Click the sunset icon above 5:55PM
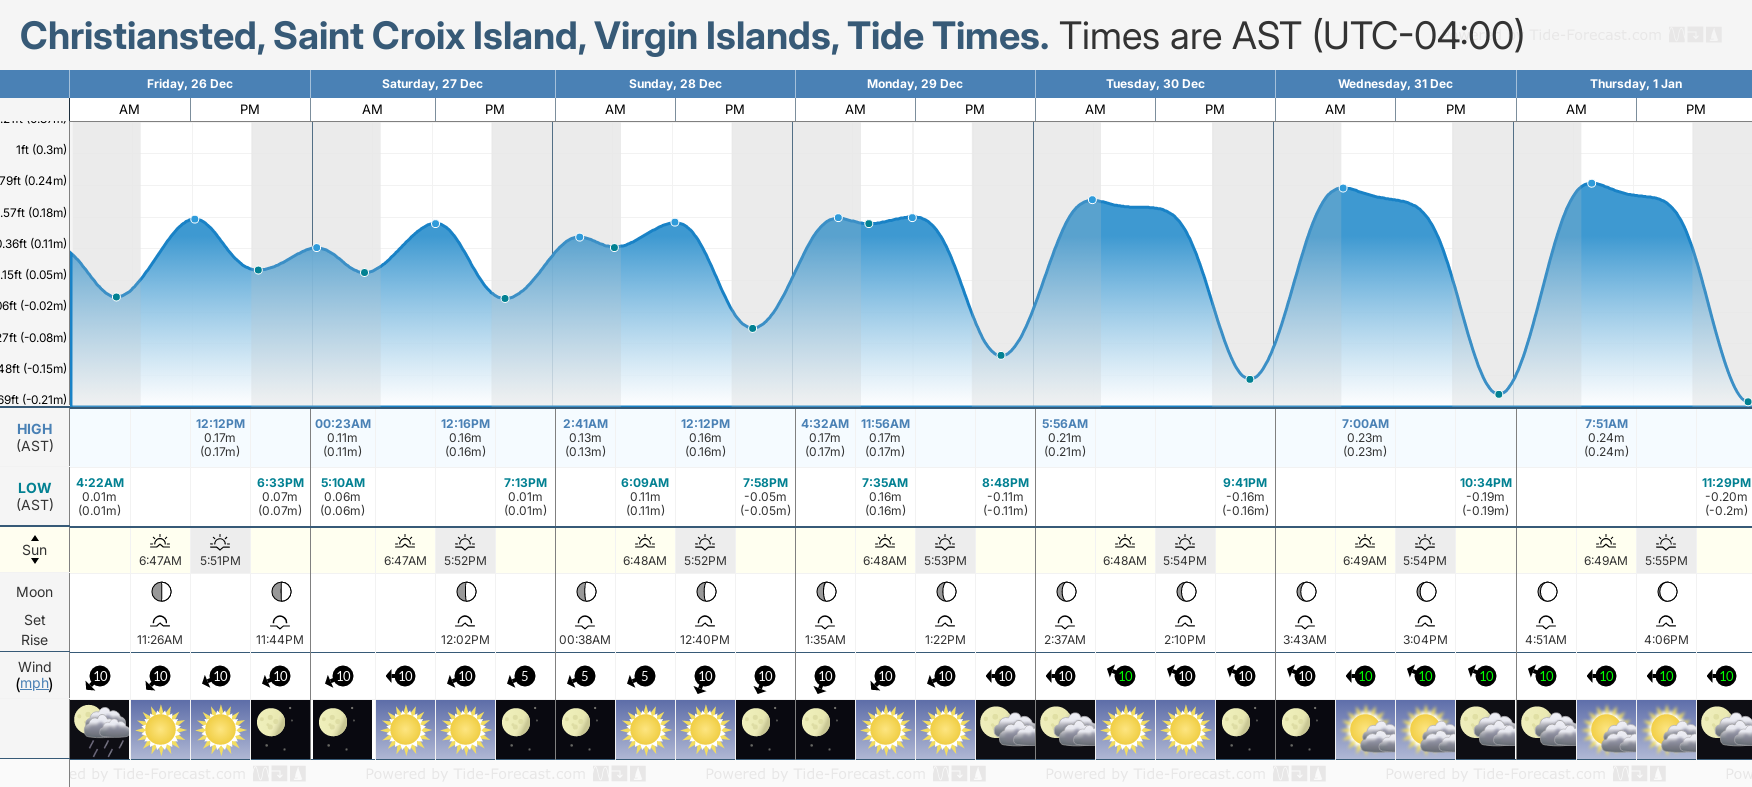Screen dimensions: 1752x787 (1666, 542)
